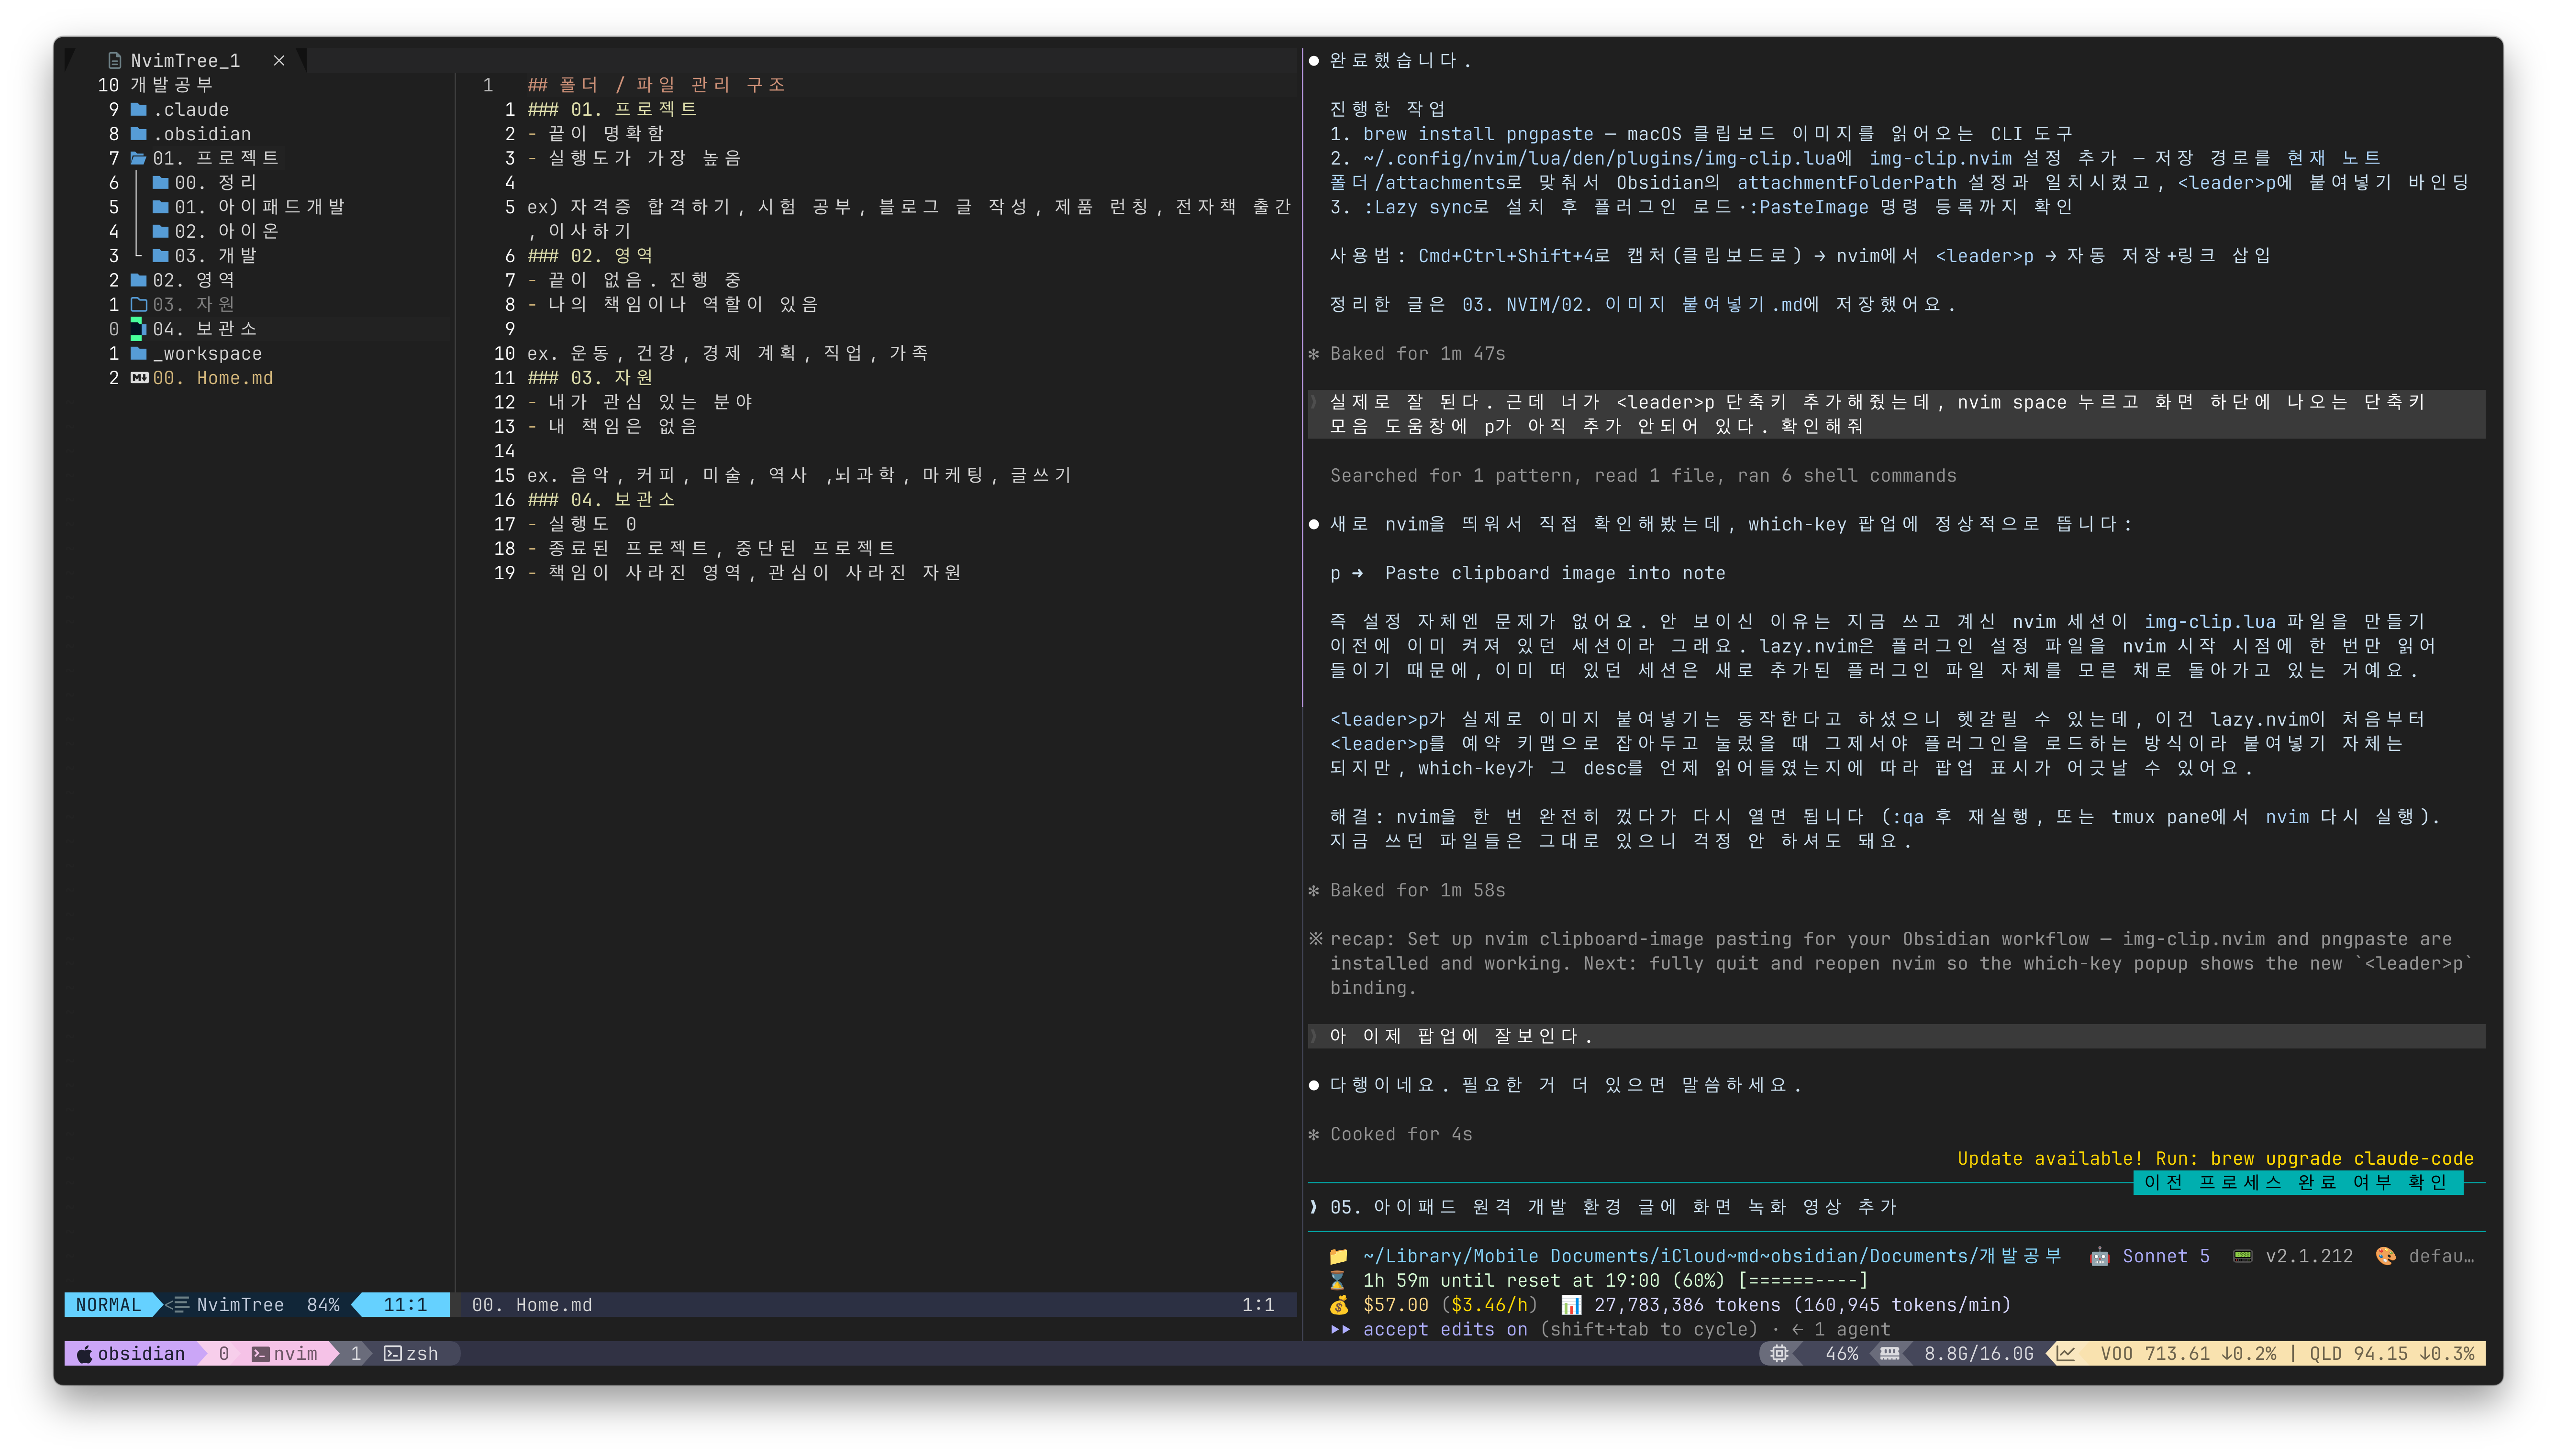Click the markdown icon next to 00. Home.md

(139, 378)
